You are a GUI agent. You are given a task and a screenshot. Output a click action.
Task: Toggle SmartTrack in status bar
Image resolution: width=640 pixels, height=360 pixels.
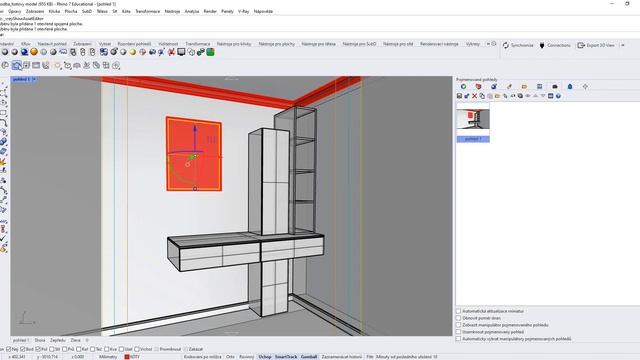coord(286,357)
